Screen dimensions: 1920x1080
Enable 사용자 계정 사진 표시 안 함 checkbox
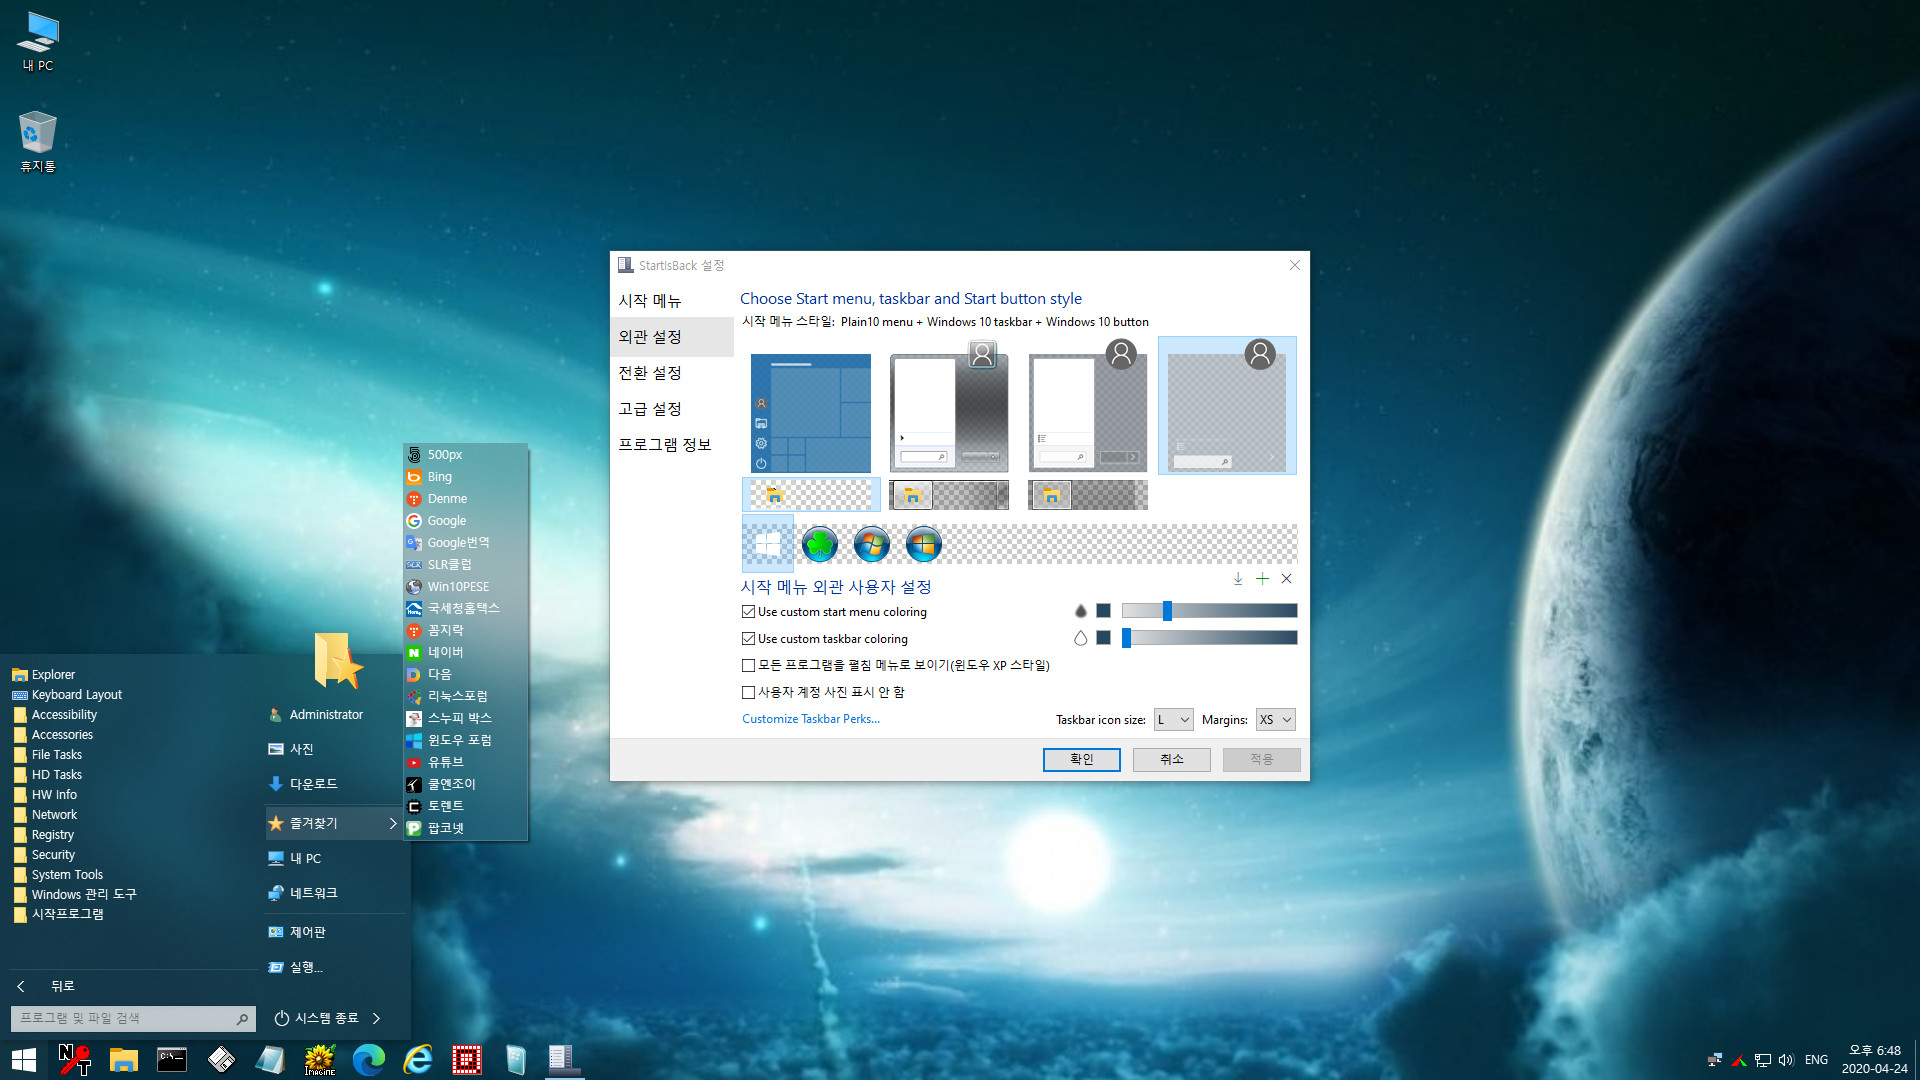point(748,692)
